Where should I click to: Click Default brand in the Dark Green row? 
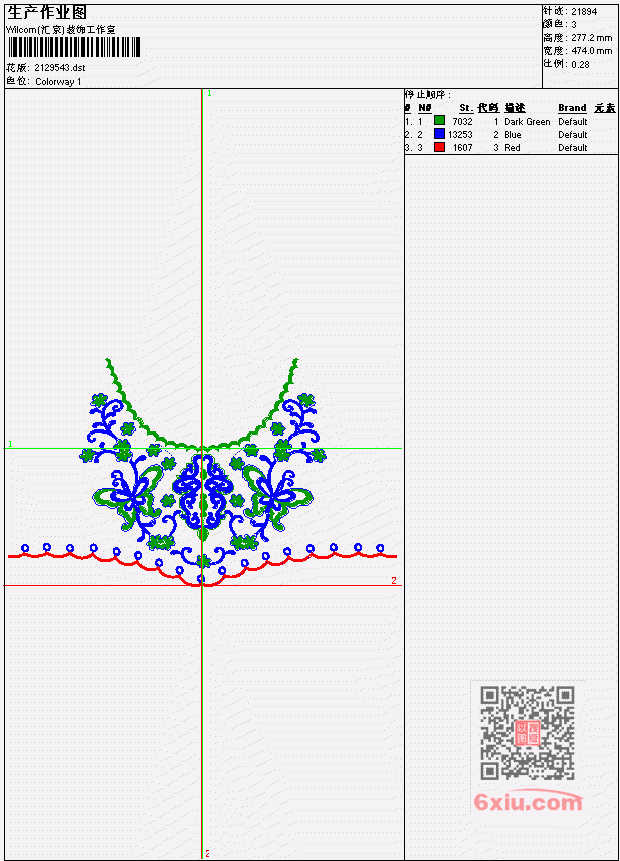coord(573,121)
